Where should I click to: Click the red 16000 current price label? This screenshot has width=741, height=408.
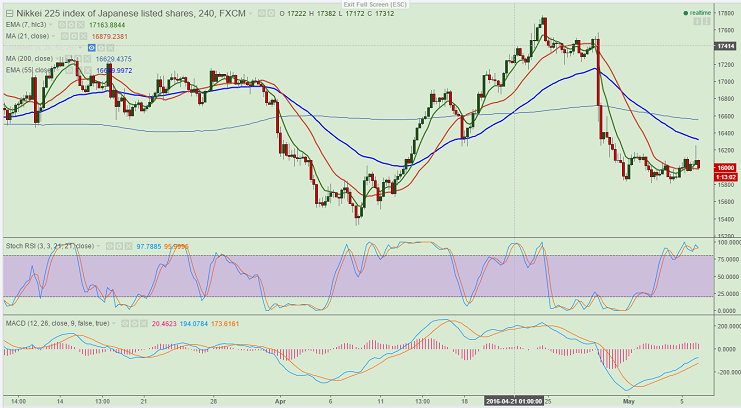(x=726, y=168)
